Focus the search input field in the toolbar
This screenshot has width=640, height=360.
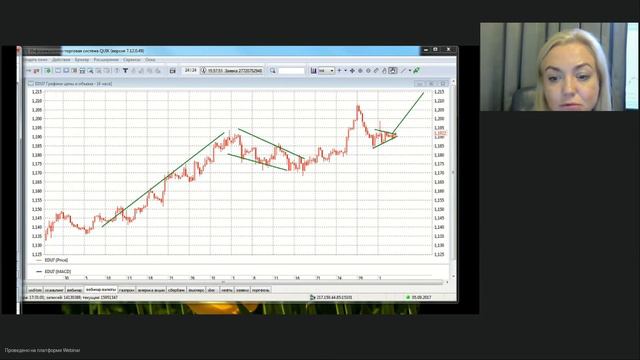[291, 71]
